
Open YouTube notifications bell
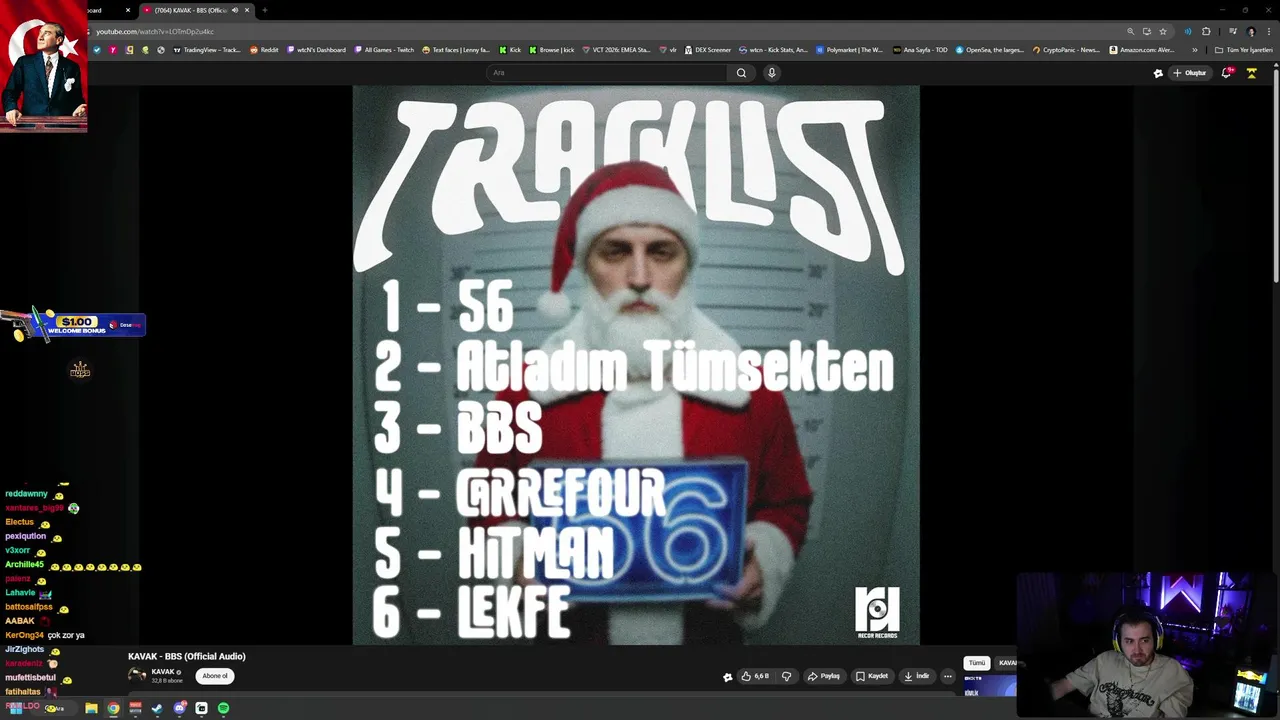coord(1226,73)
